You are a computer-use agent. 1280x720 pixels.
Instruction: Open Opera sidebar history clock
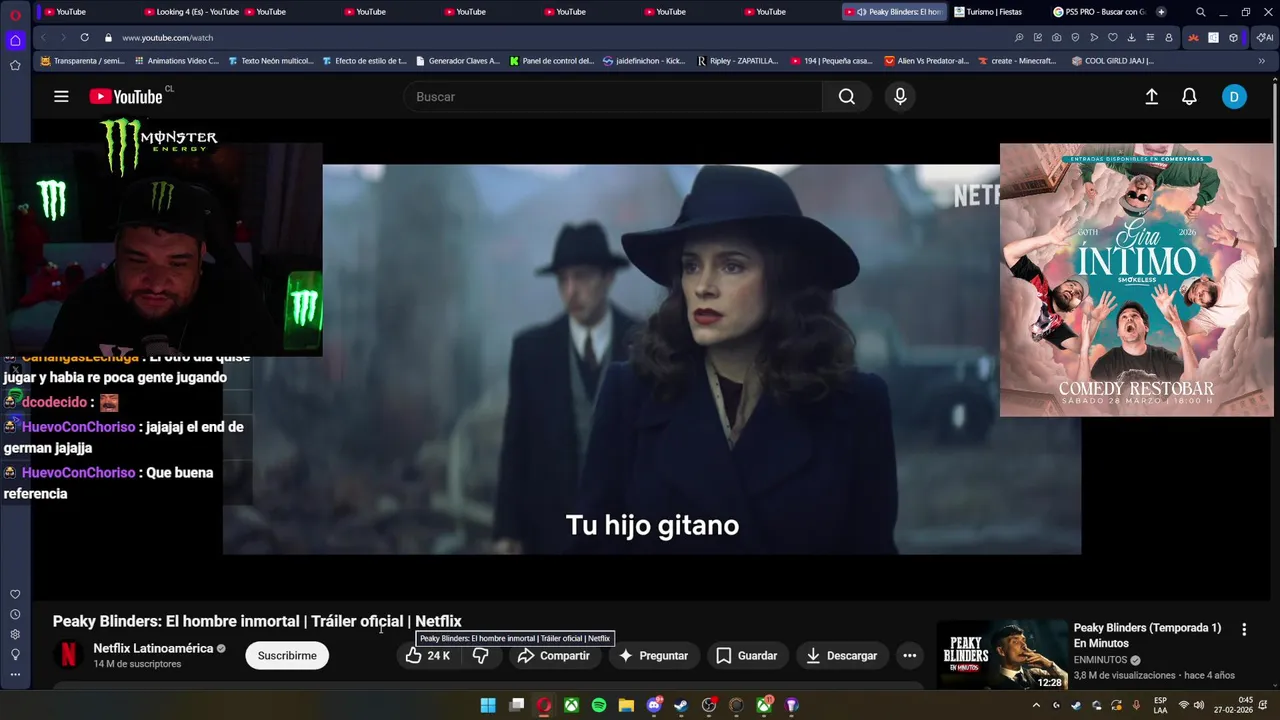15,615
